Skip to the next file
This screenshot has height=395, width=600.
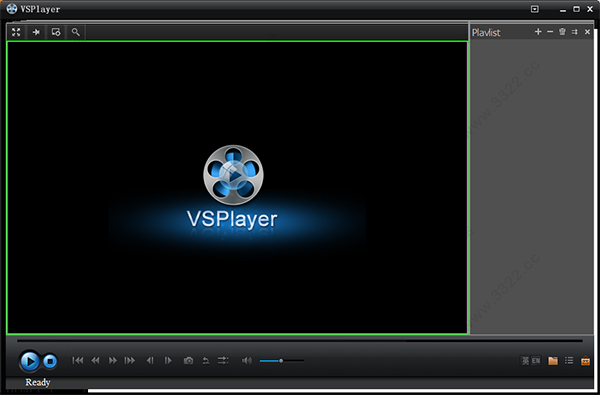(130, 361)
